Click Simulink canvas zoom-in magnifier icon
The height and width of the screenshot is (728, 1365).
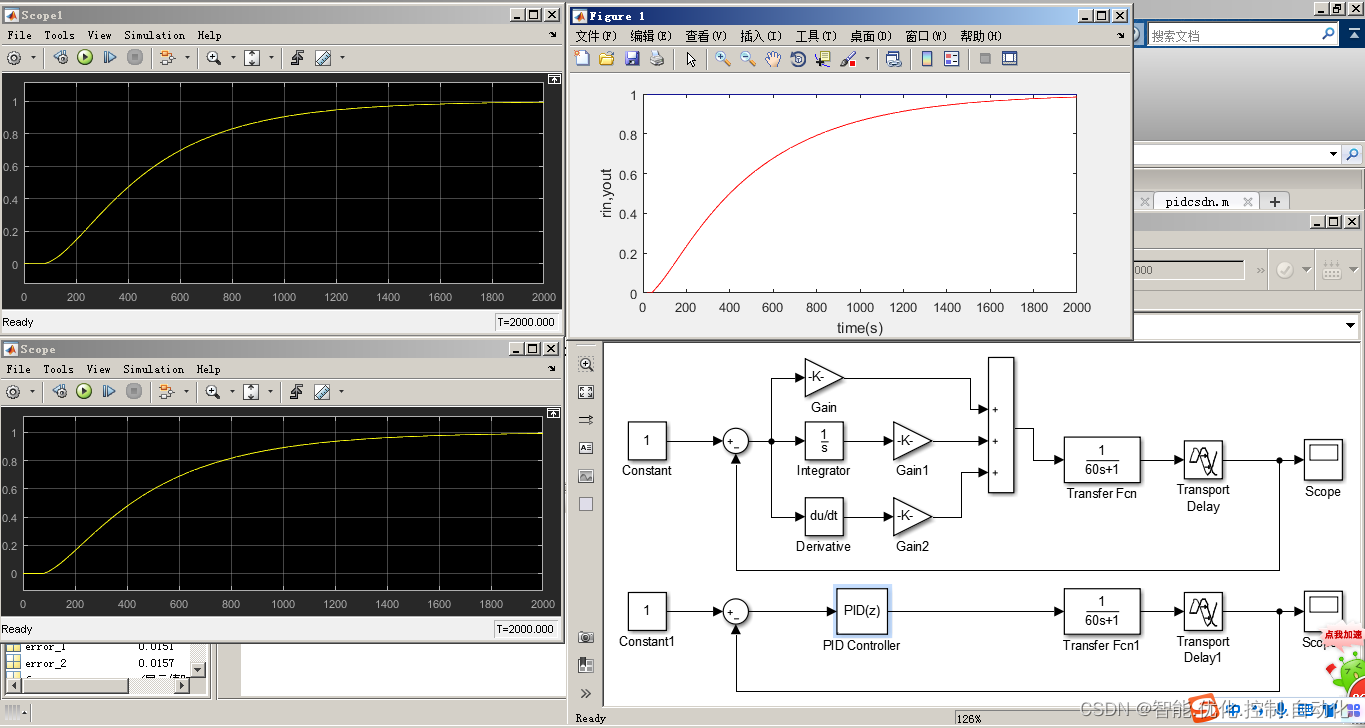(x=586, y=365)
